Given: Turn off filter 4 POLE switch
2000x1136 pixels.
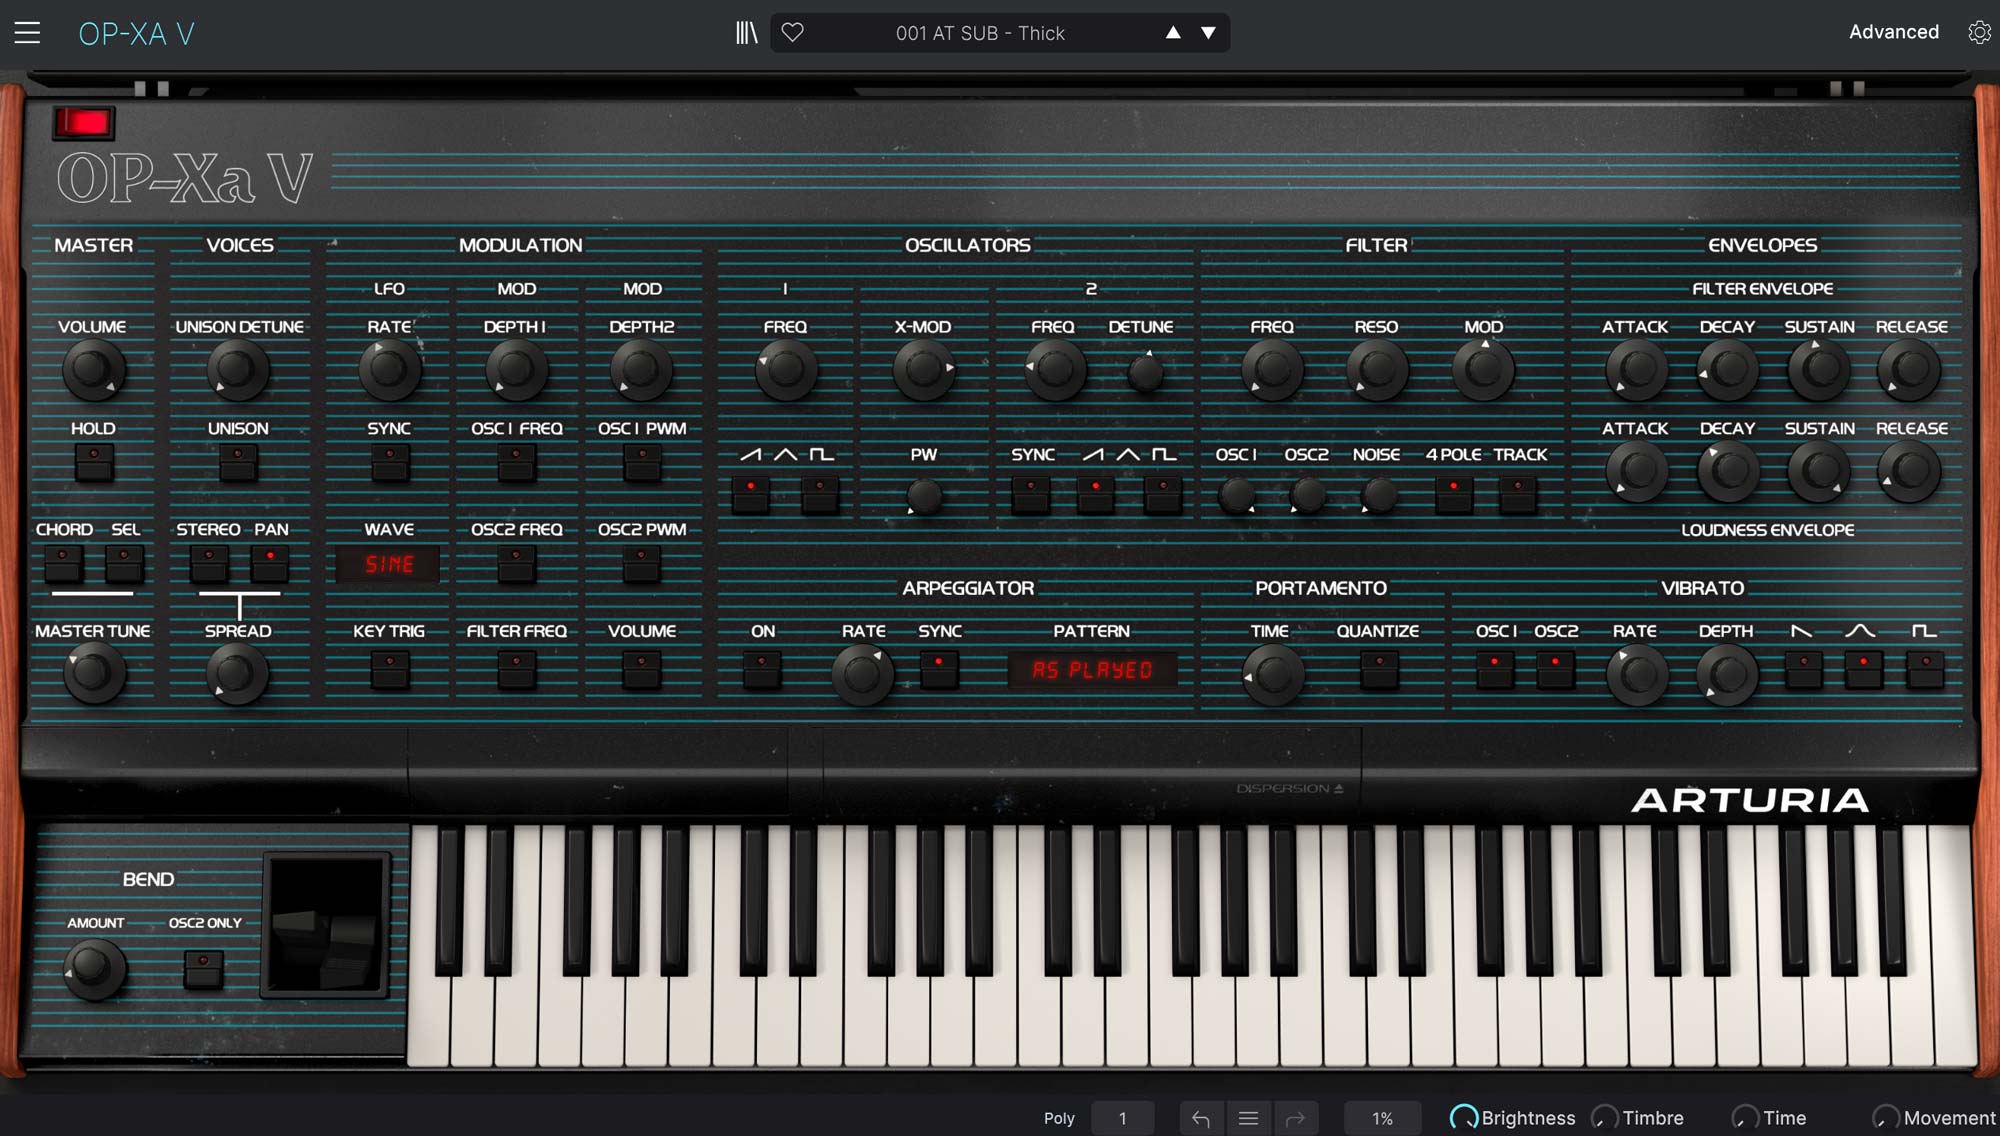Looking at the screenshot, I should click(x=1453, y=493).
